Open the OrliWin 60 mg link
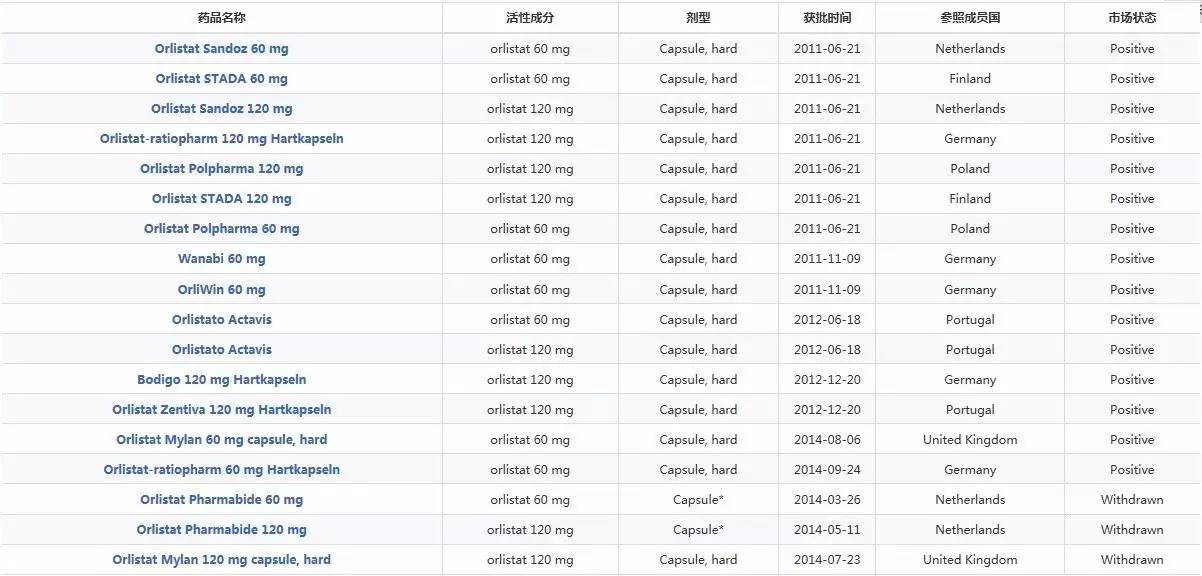Viewport: 1202px width, 576px height. pyautogui.click(x=221, y=289)
